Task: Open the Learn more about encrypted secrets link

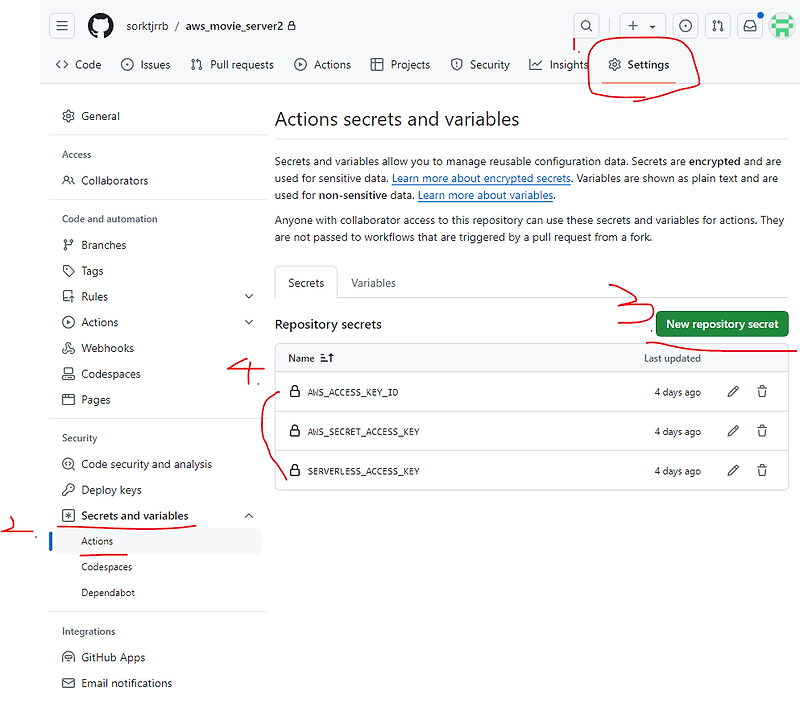Action: click(481, 178)
